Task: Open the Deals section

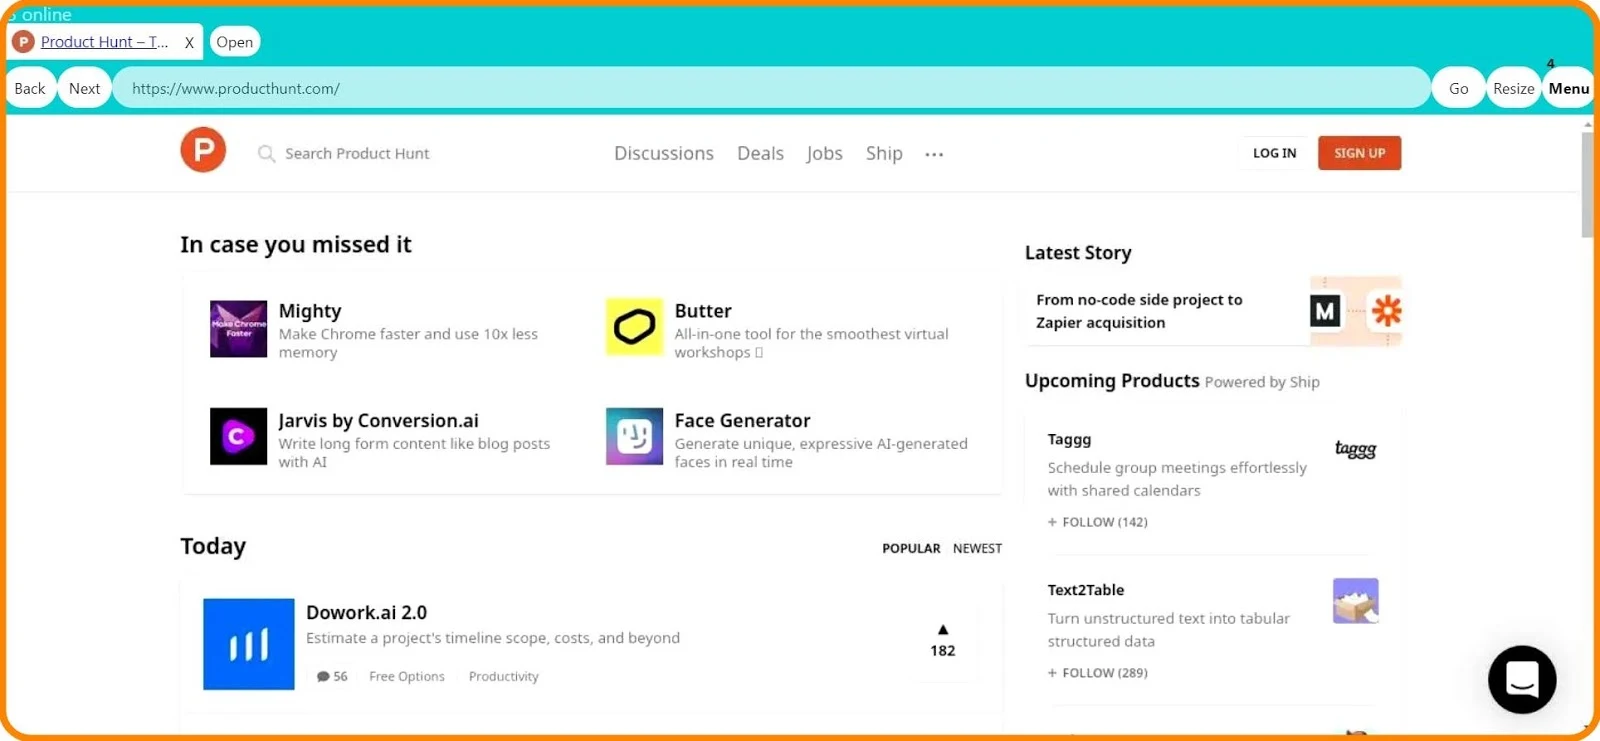Action: 760,153
